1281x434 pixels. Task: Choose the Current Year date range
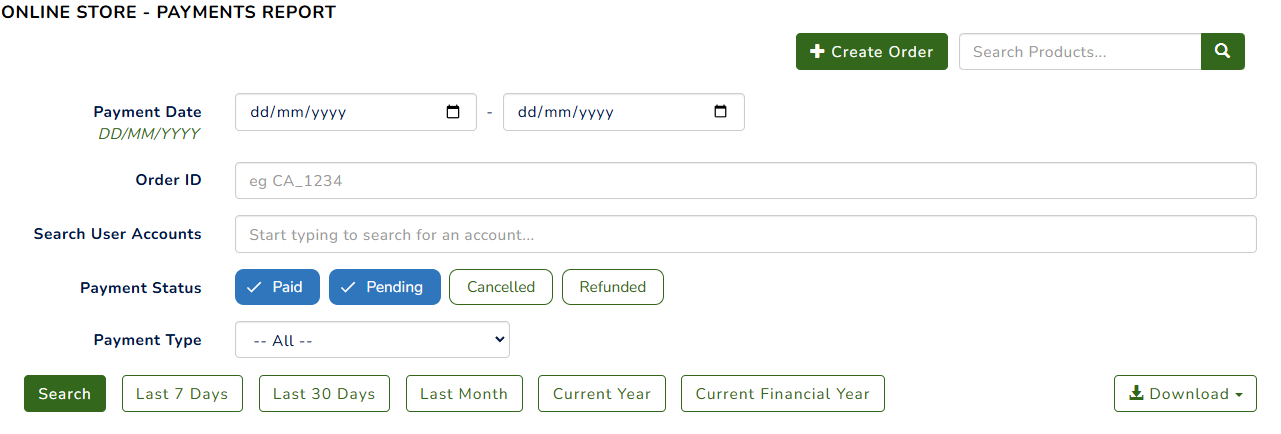tap(602, 394)
